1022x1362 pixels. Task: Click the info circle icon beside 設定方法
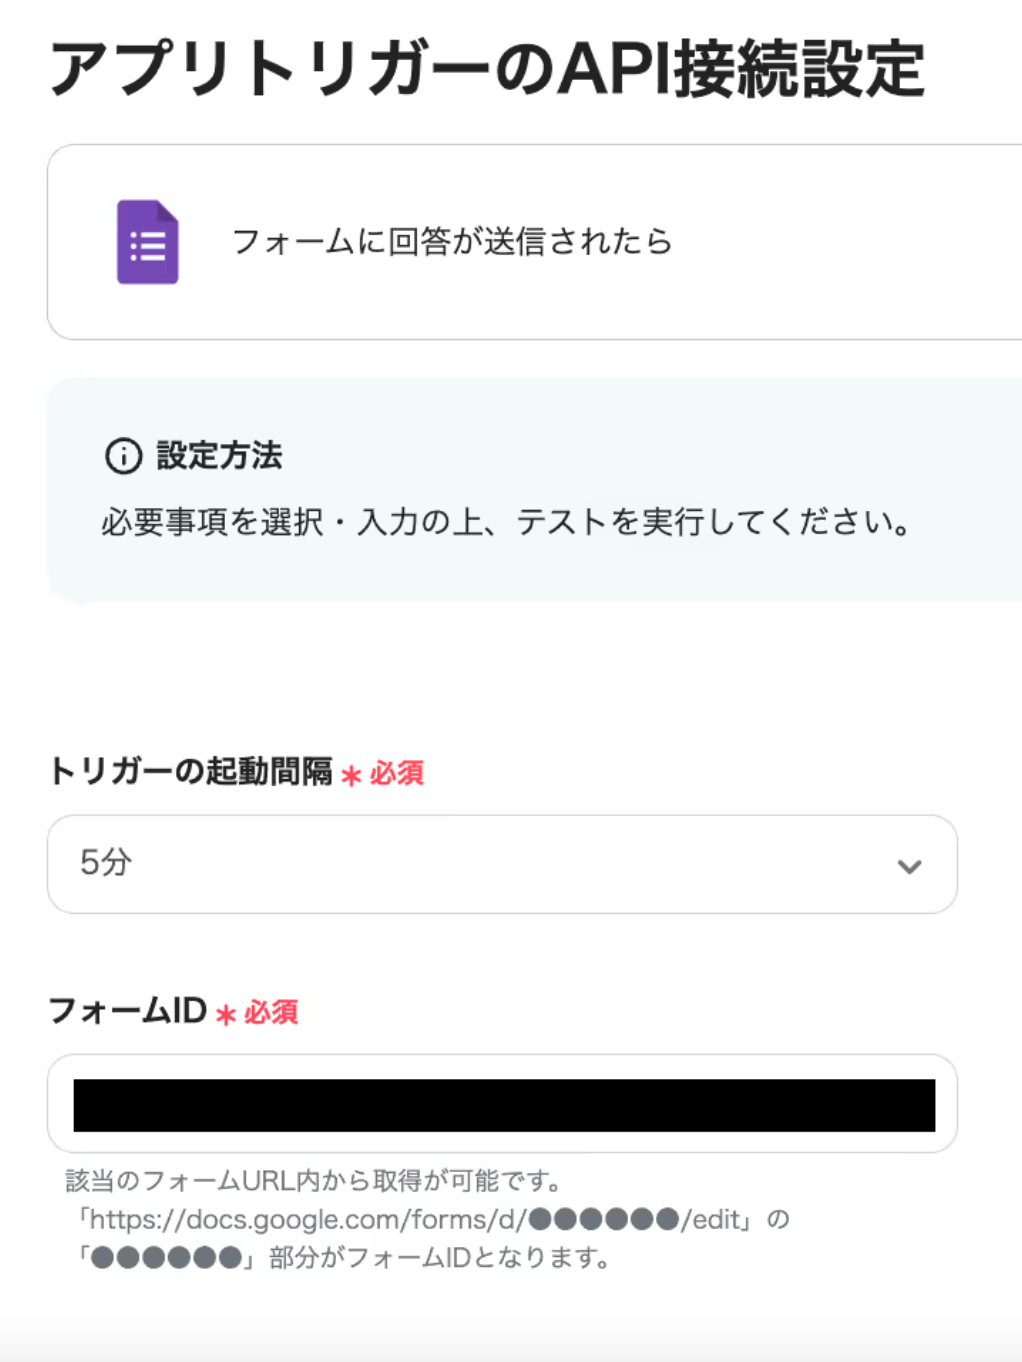click(123, 456)
